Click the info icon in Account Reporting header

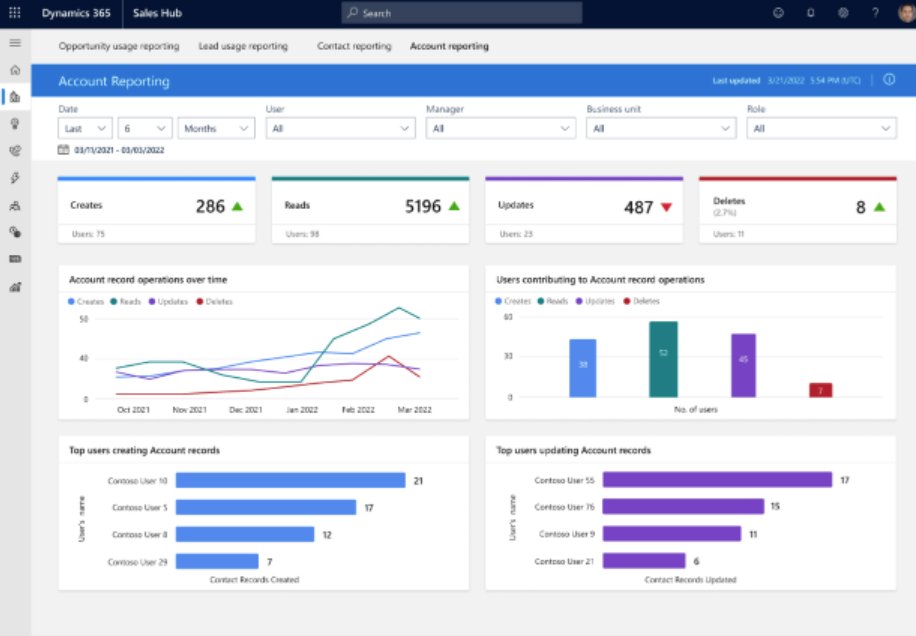click(889, 79)
